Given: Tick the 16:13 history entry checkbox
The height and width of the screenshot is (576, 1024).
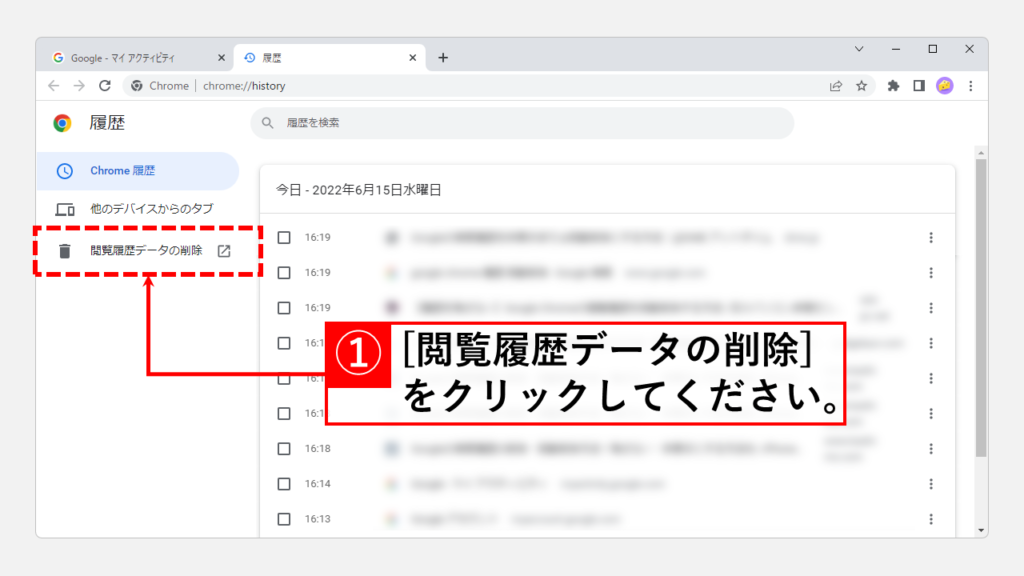Looking at the screenshot, I should [284, 519].
